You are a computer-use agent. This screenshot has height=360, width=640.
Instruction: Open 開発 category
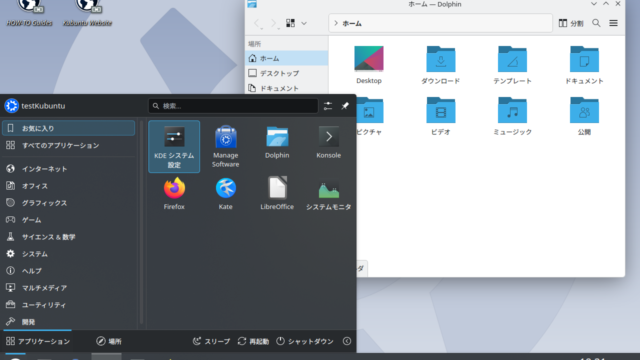point(69,322)
